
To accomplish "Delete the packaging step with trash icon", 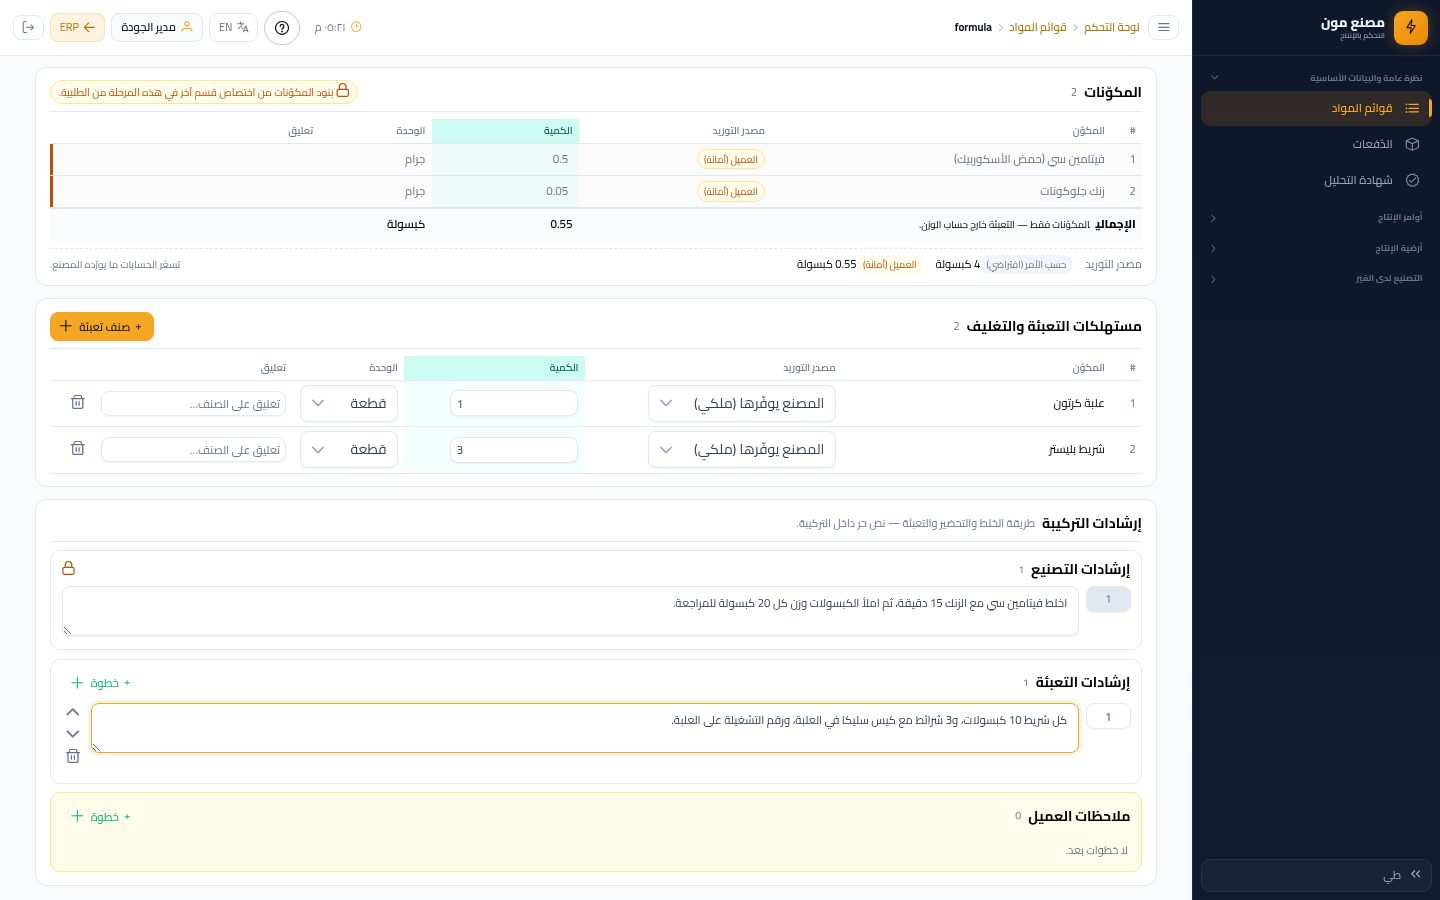I will [x=73, y=756].
